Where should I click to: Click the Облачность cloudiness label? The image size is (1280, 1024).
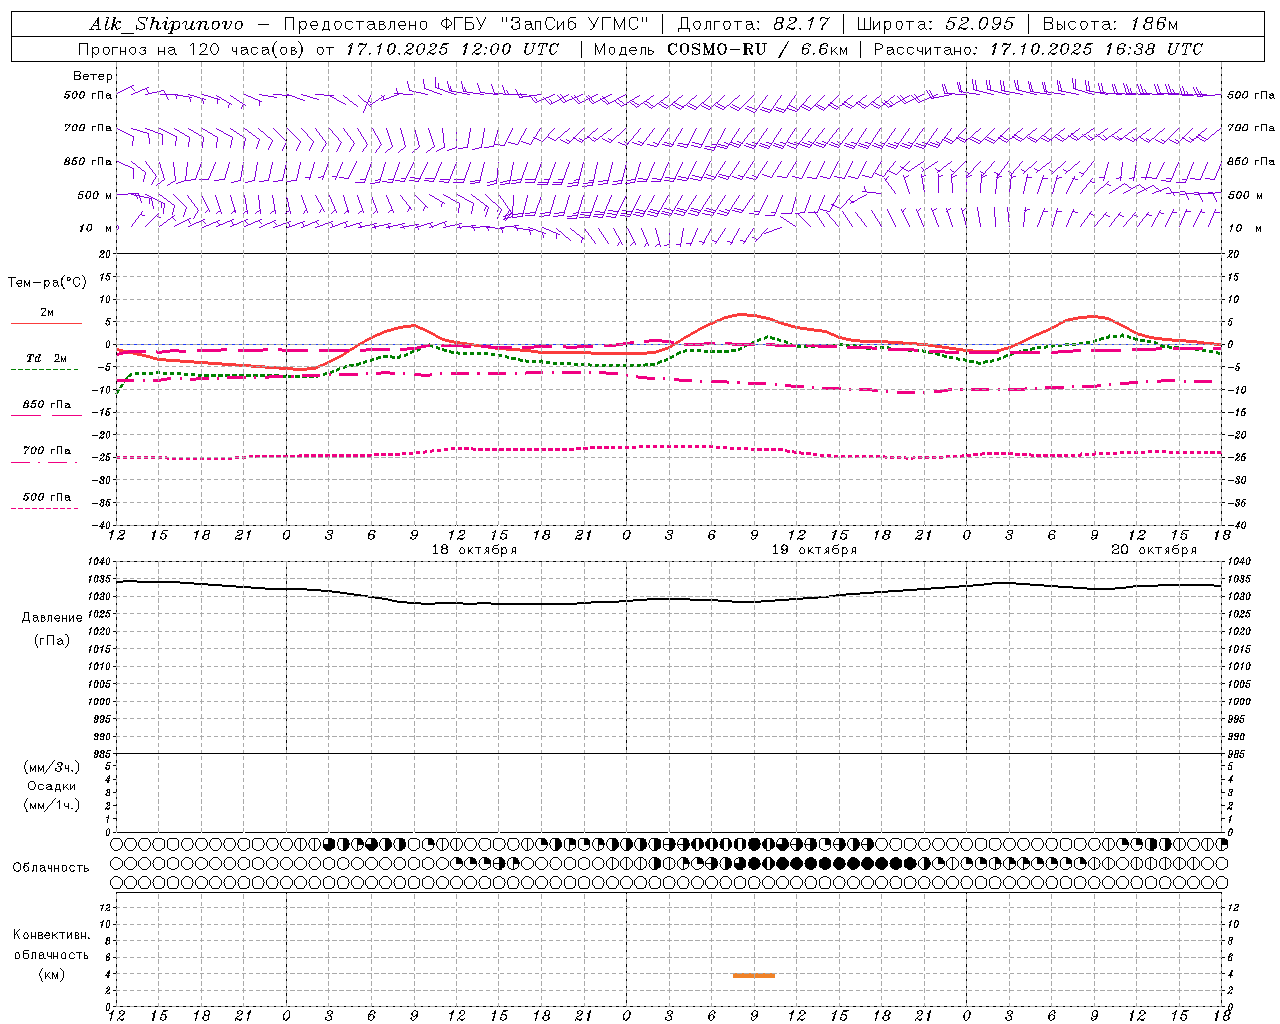pyautogui.click(x=51, y=868)
